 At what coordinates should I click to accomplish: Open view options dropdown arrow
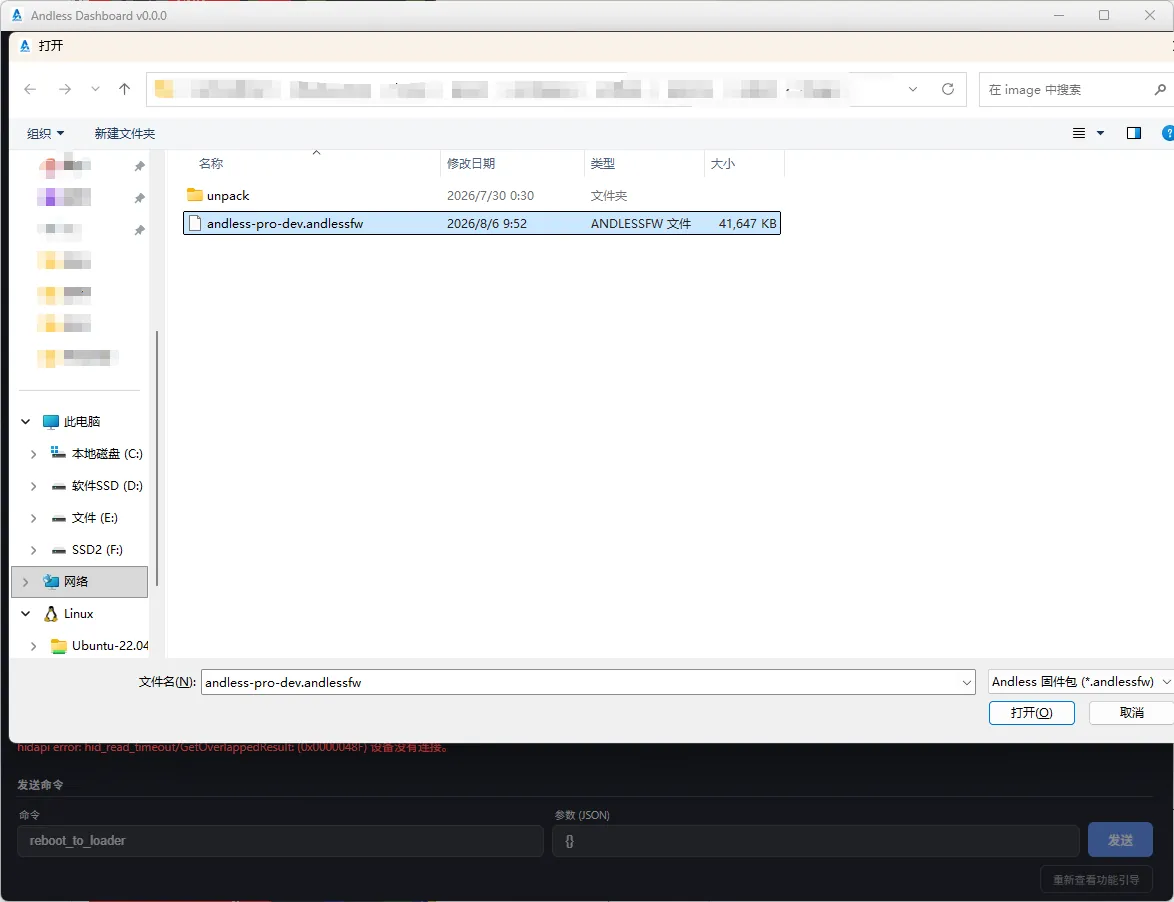(1101, 133)
